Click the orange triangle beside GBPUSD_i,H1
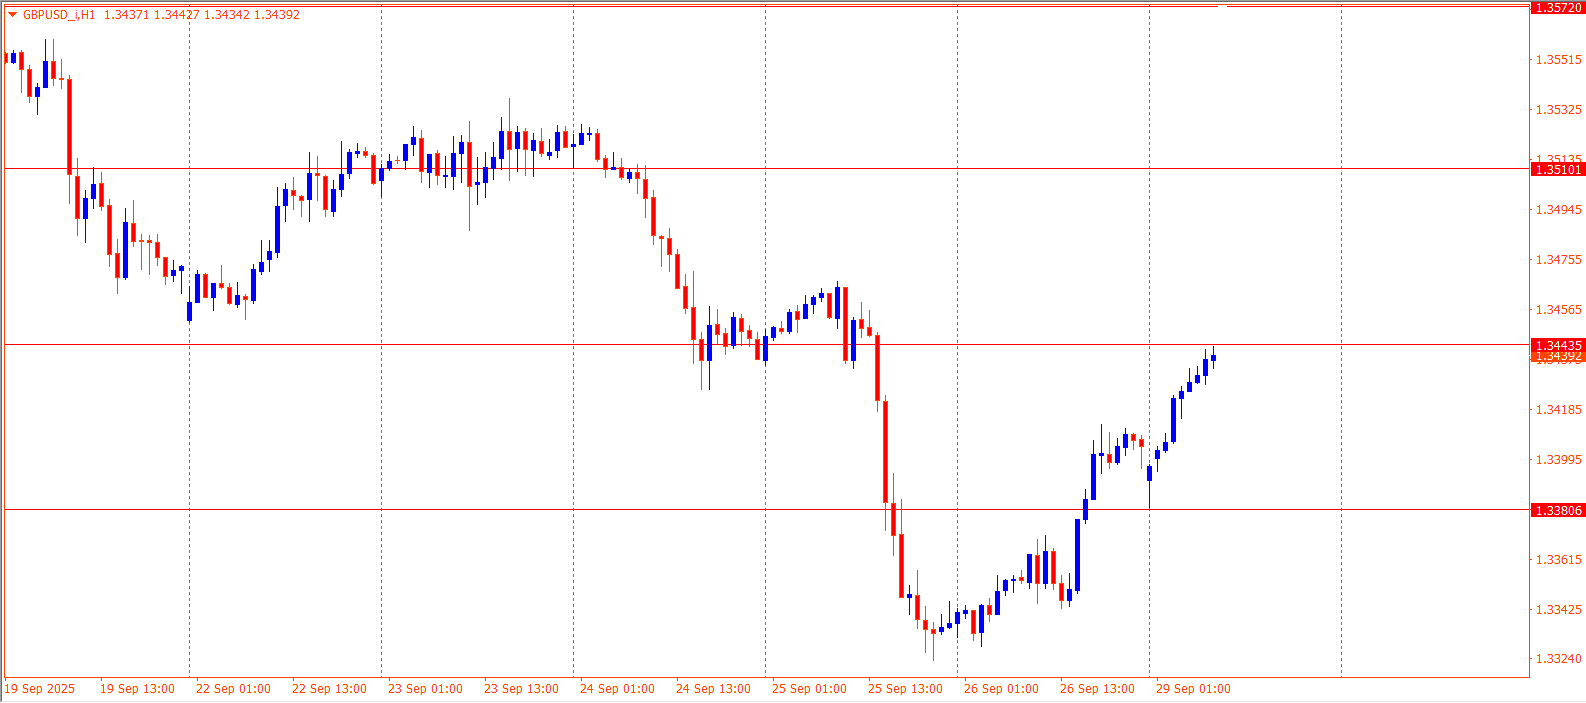The width and height of the screenshot is (1586, 703). coord(12,15)
